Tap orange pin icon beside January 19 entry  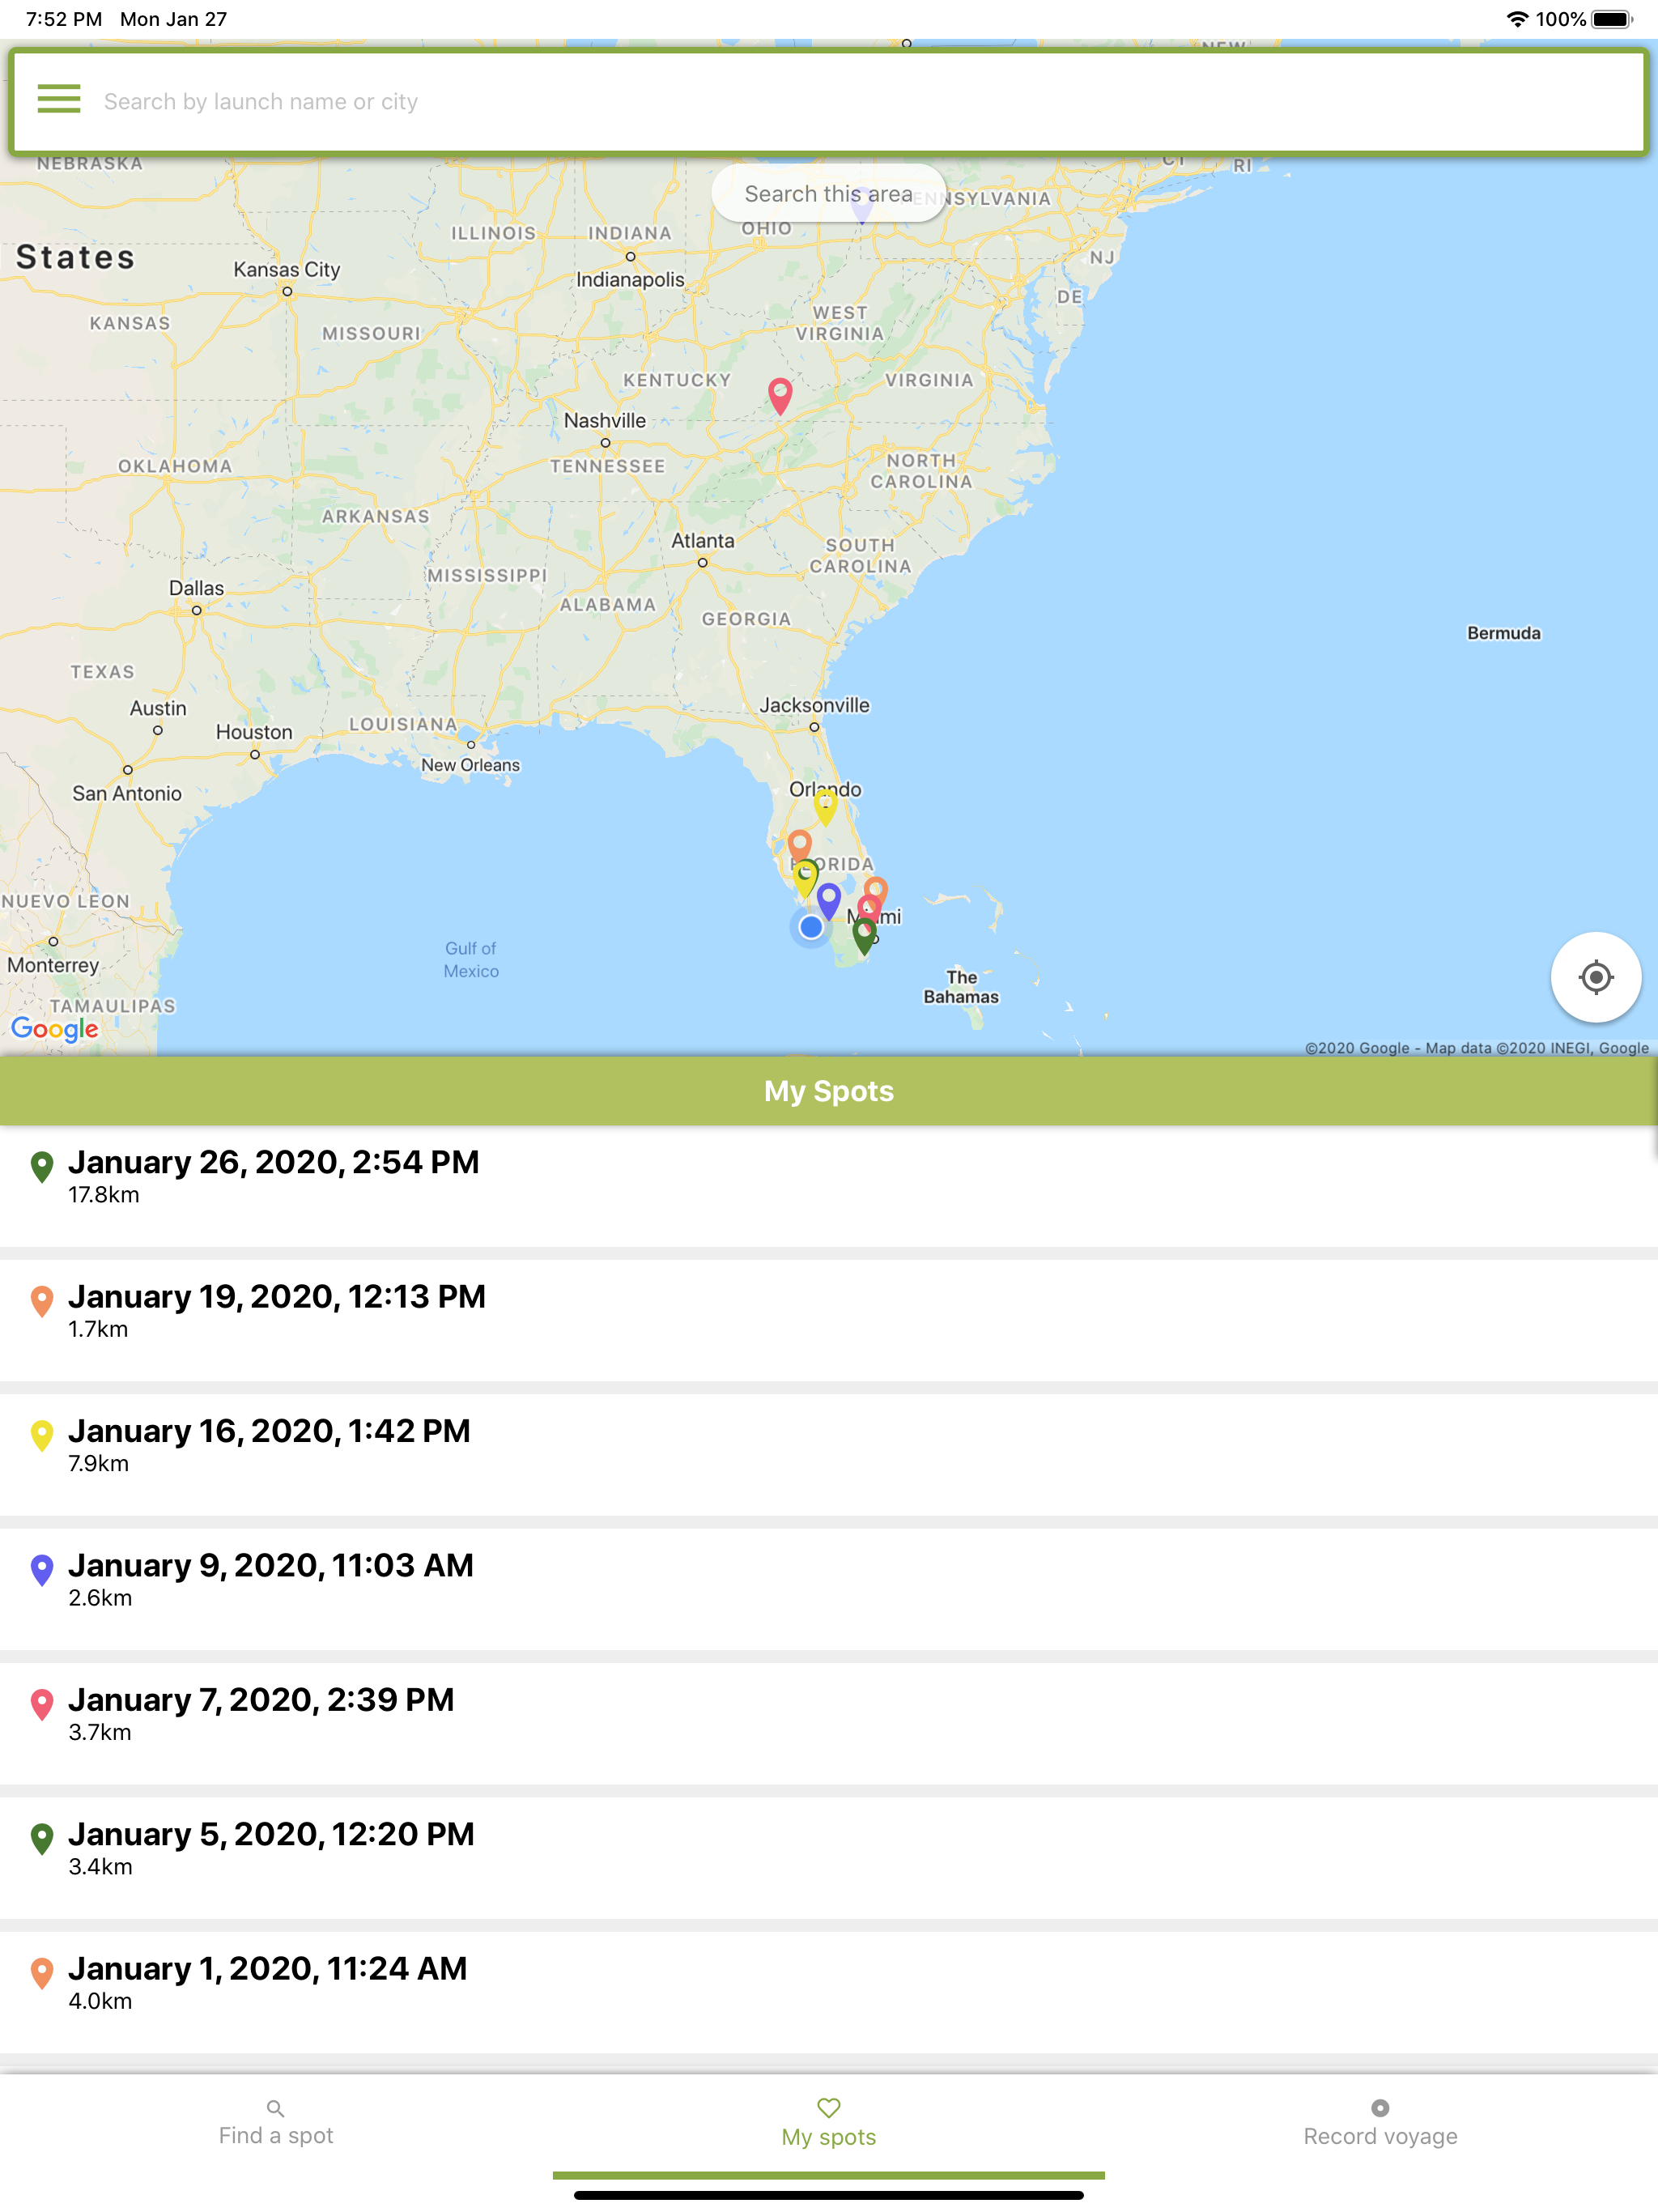(x=42, y=1301)
